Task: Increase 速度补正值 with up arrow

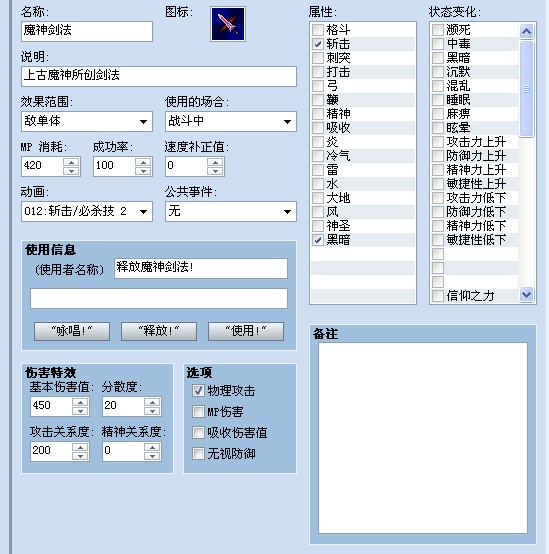Action: [215, 163]
